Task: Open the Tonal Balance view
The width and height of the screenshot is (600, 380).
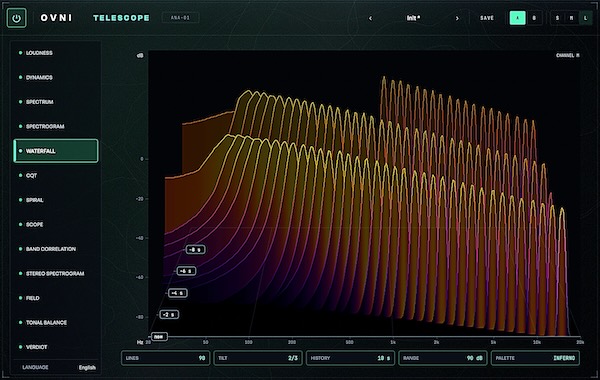Action: pos(56,322)
